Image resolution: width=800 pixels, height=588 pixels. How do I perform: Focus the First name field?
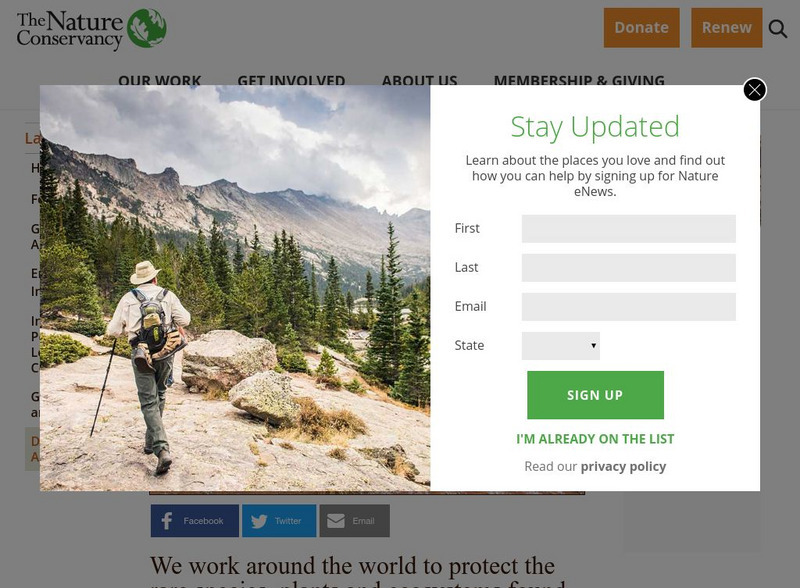point(629,229)
